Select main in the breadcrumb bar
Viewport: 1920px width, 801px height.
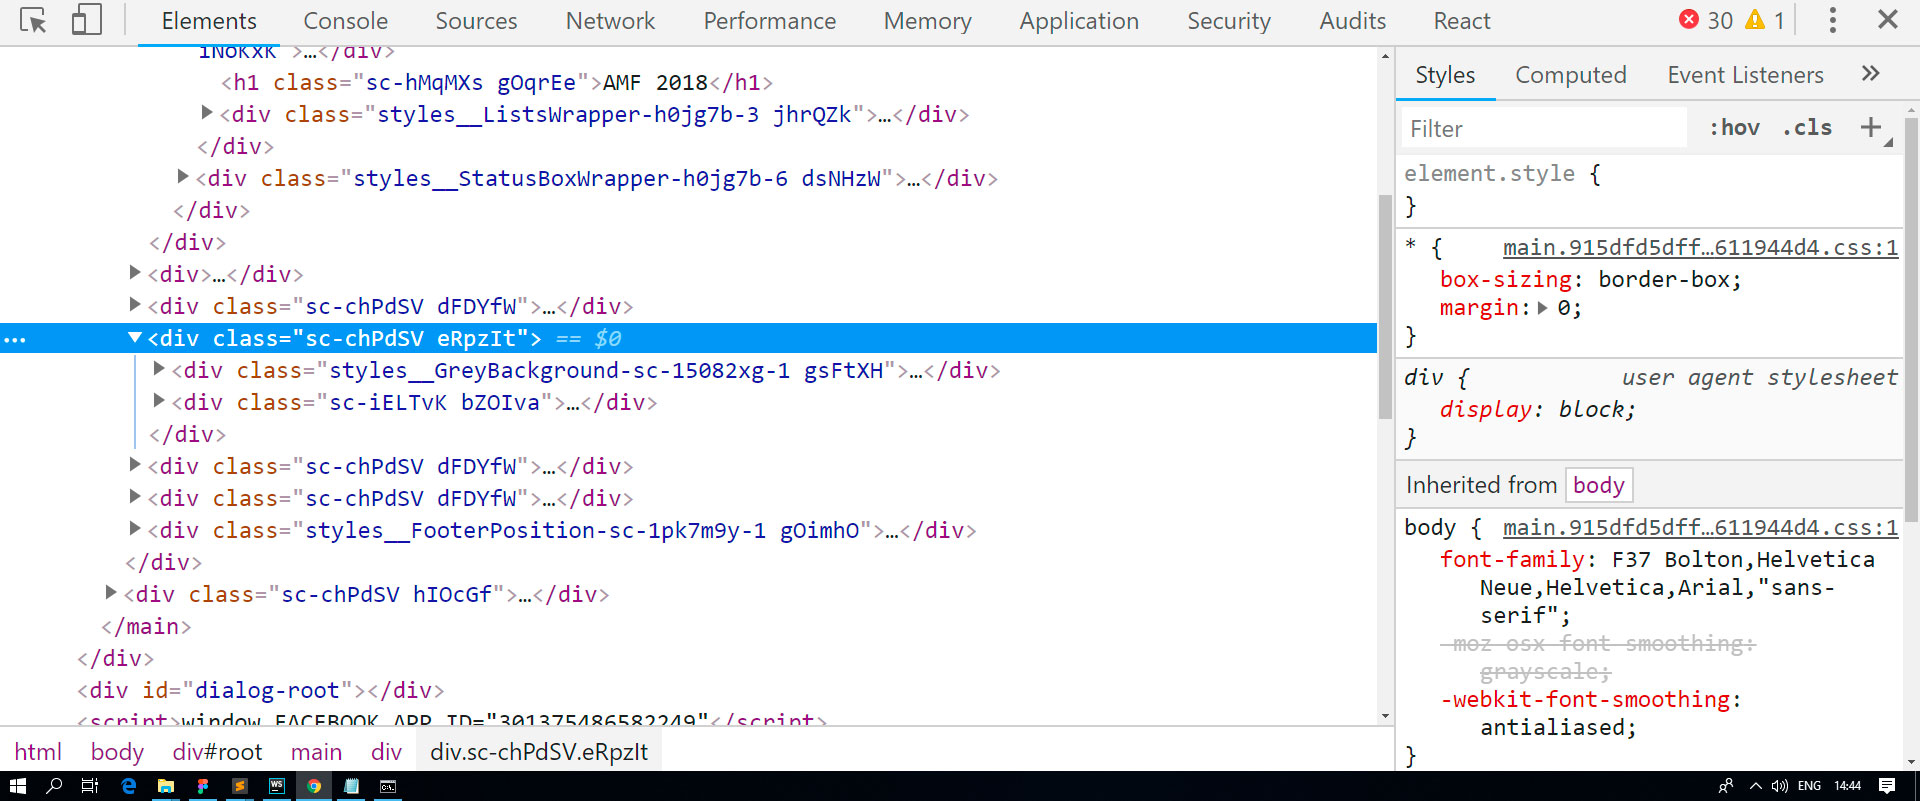(x=316, y=752)
